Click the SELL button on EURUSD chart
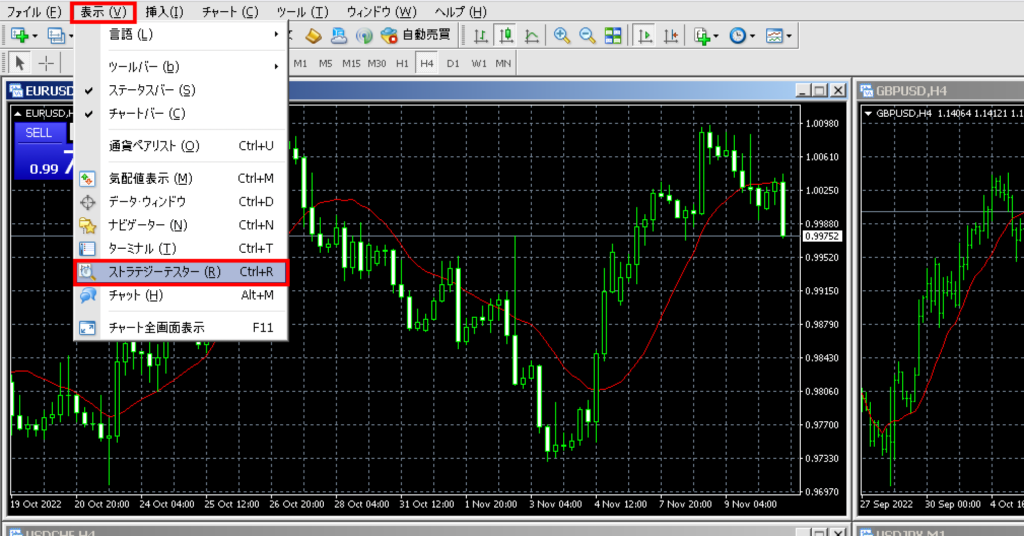The height and width of the screenshot is (536, 1024). tap(39, 133)
